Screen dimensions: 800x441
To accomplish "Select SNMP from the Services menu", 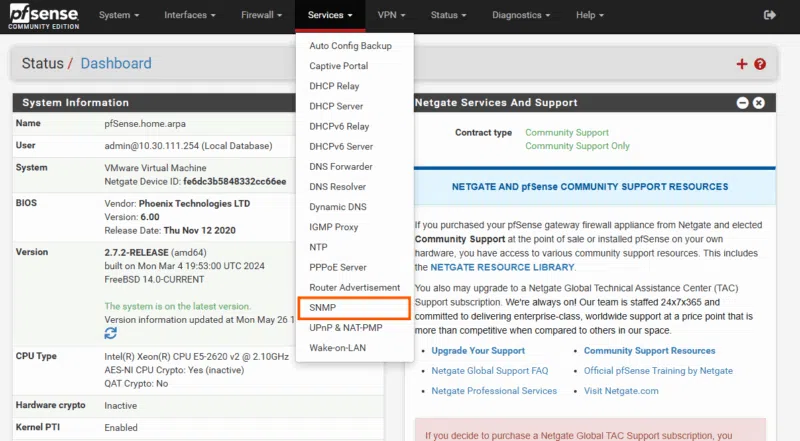I will (x=323, y=308).
